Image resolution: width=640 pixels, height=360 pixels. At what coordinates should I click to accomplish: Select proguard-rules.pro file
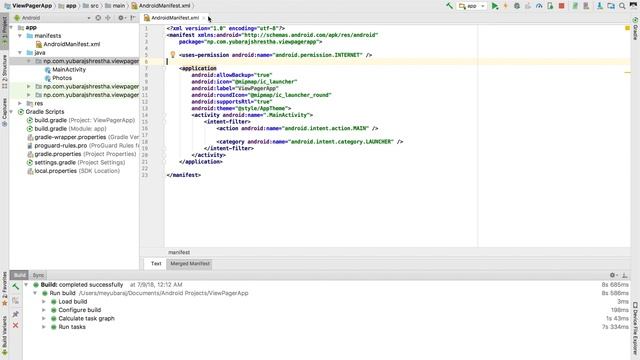[x=83, y=146]
